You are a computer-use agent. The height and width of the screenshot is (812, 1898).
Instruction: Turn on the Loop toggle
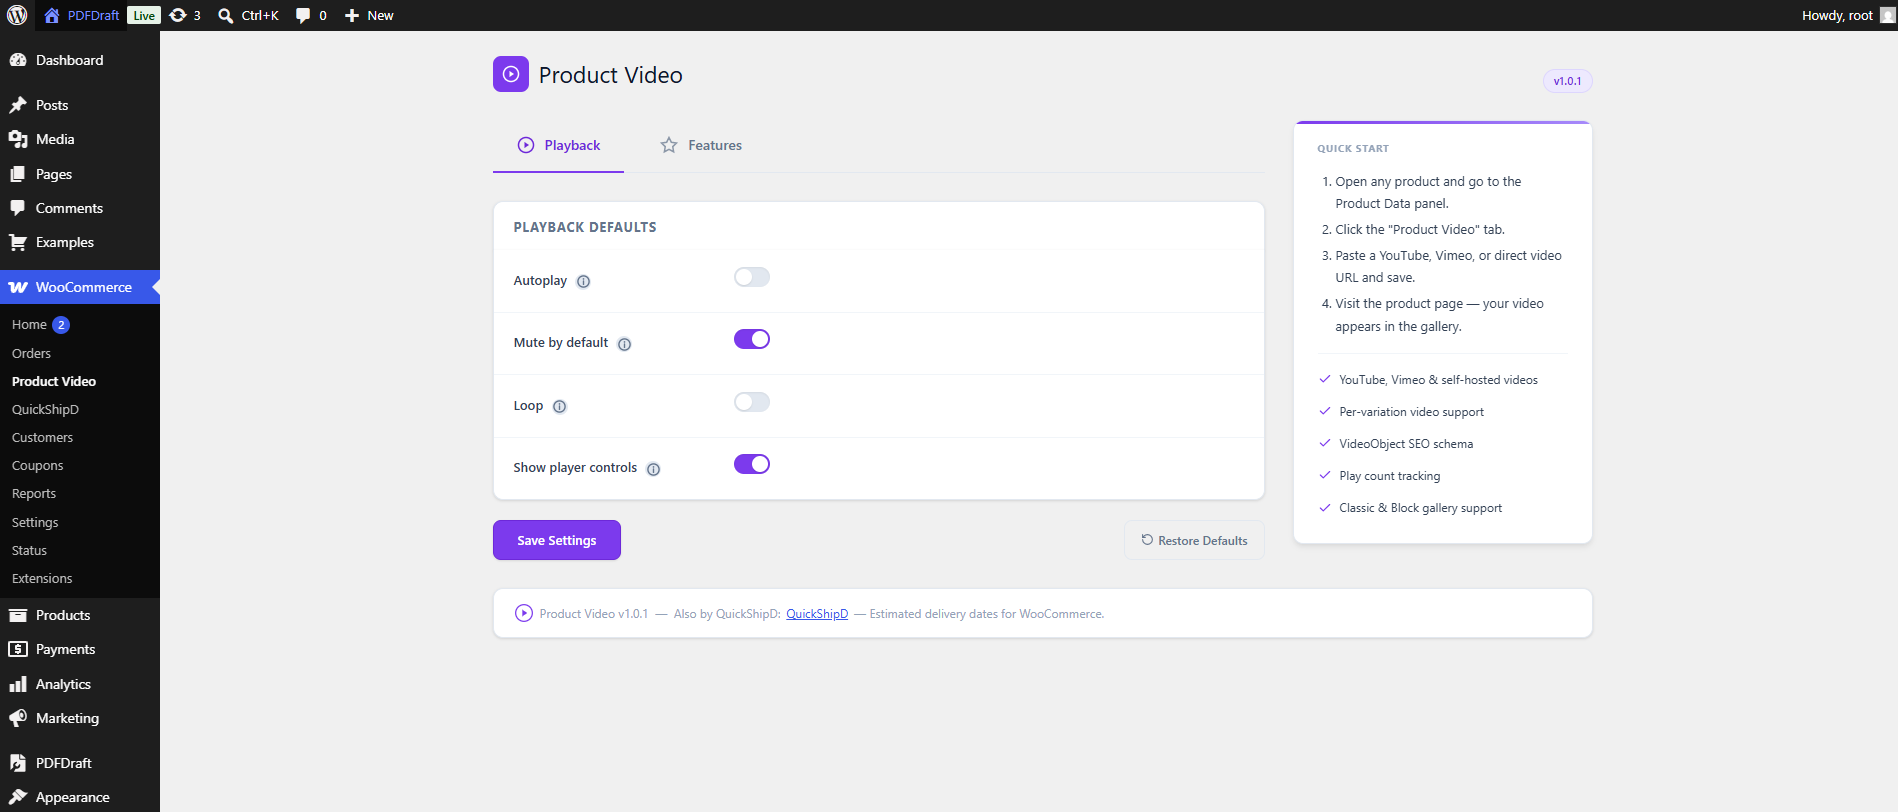(x=752, y=402)
